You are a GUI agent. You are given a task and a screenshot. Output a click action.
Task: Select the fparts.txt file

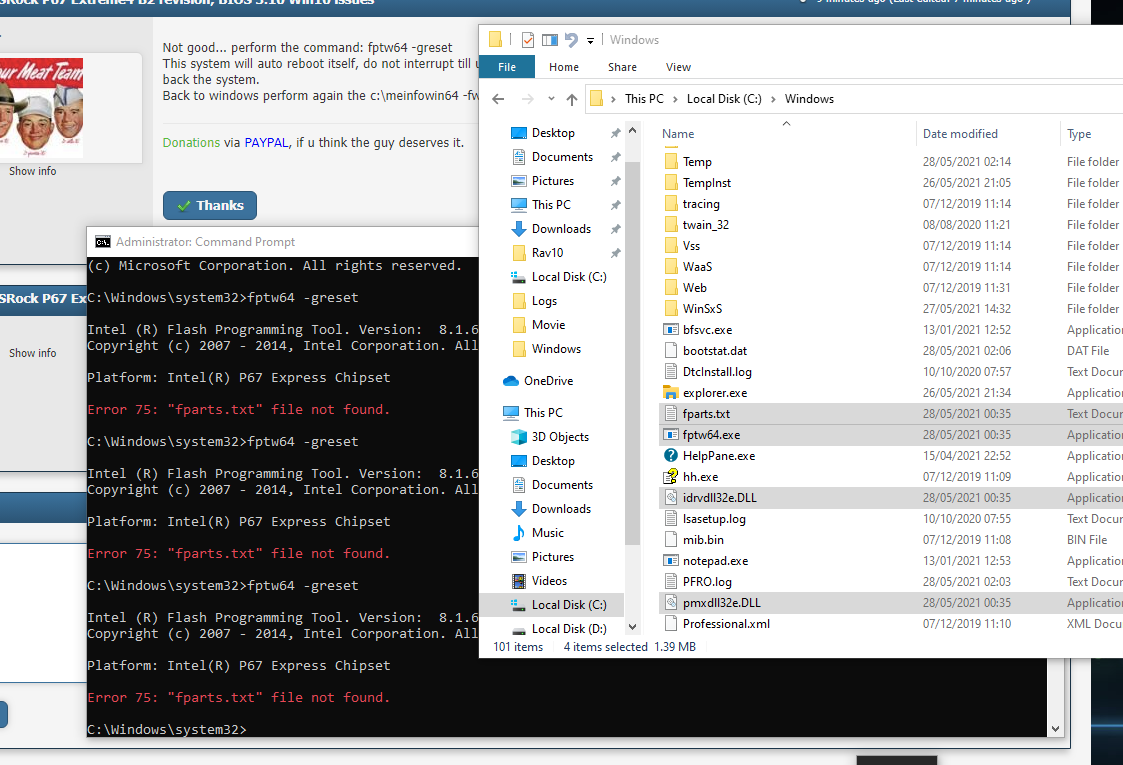tap(705, 414)
